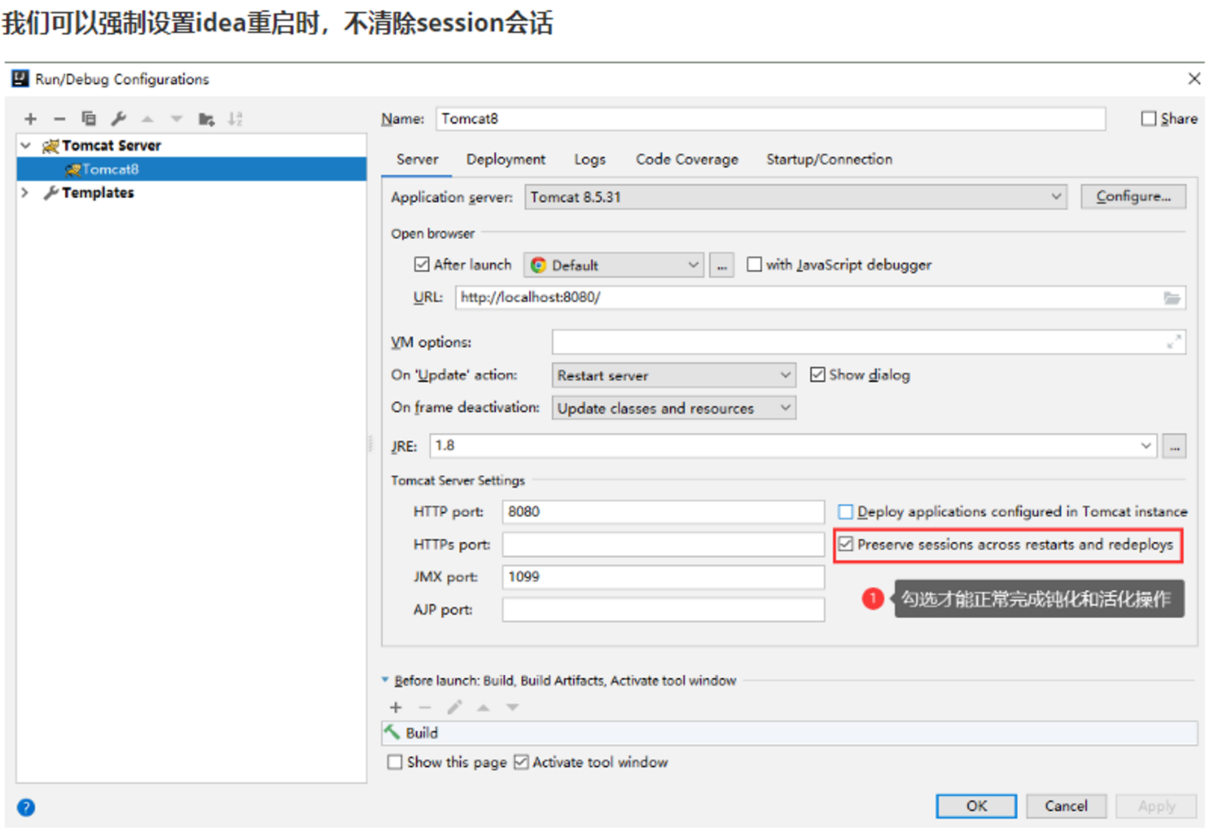Select Build task in before launch list
Screen dimensions: 1207x831
789,733
